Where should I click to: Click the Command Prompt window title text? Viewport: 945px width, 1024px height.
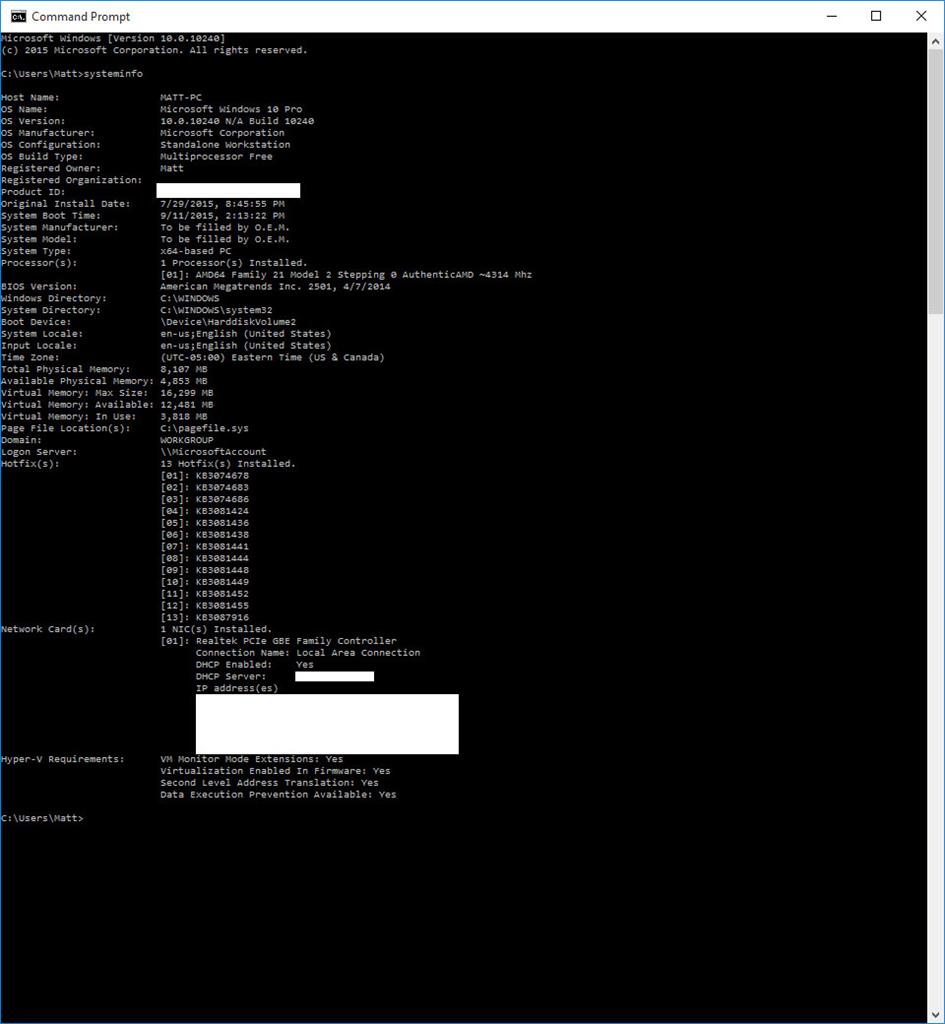click(x=80, y=16)
